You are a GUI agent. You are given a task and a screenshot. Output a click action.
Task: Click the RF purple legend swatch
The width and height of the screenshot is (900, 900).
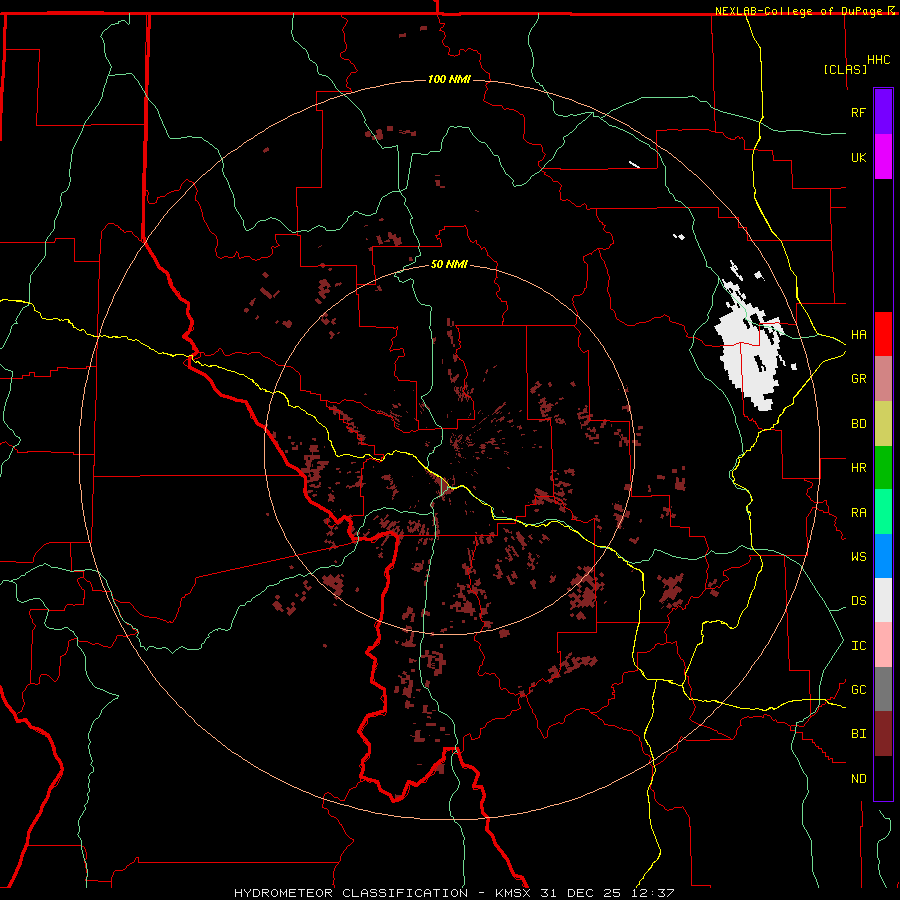(x=883, y=112)
